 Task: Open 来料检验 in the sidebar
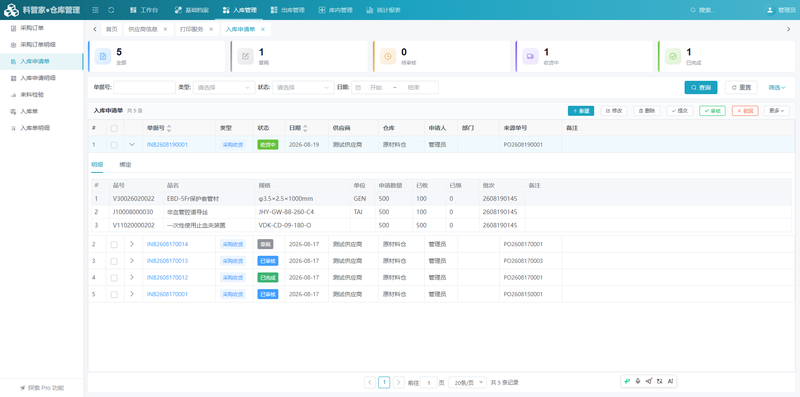click(x=32, y=95)
